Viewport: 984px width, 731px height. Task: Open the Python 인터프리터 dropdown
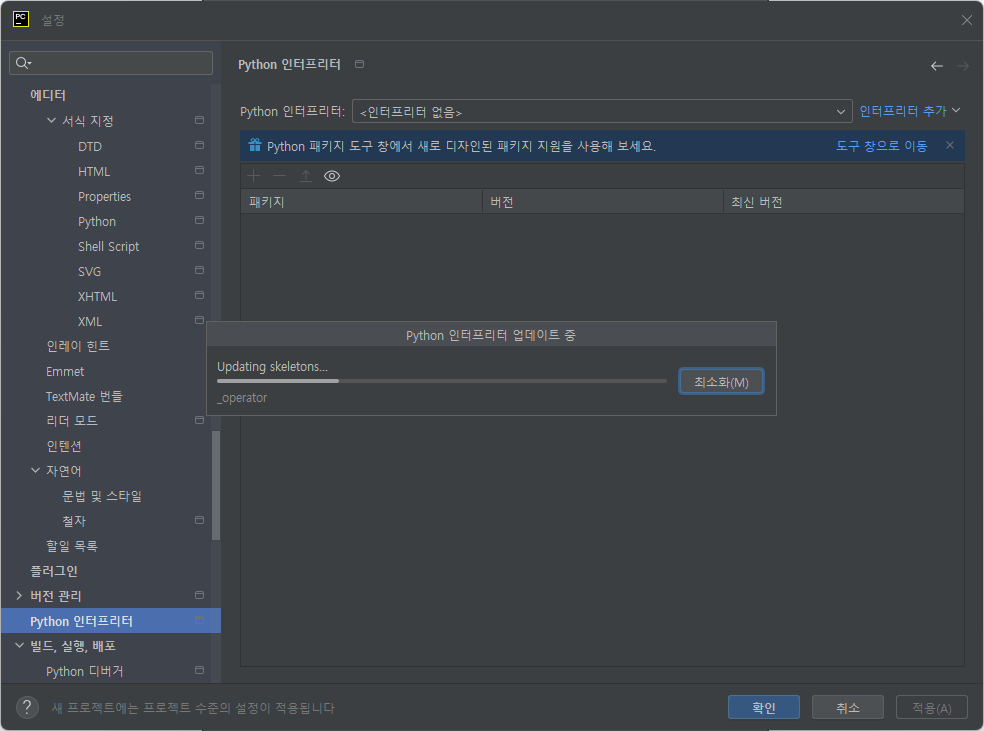[602, 112]
